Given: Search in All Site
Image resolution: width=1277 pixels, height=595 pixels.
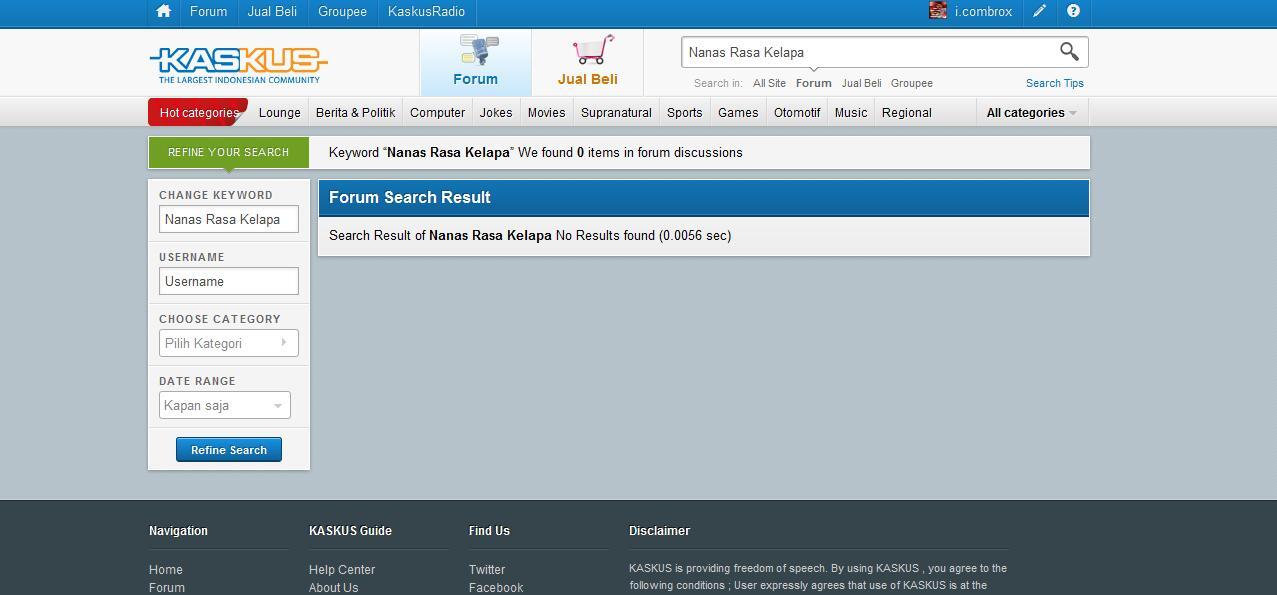Looking at the screenshot, I should [769, 83].
